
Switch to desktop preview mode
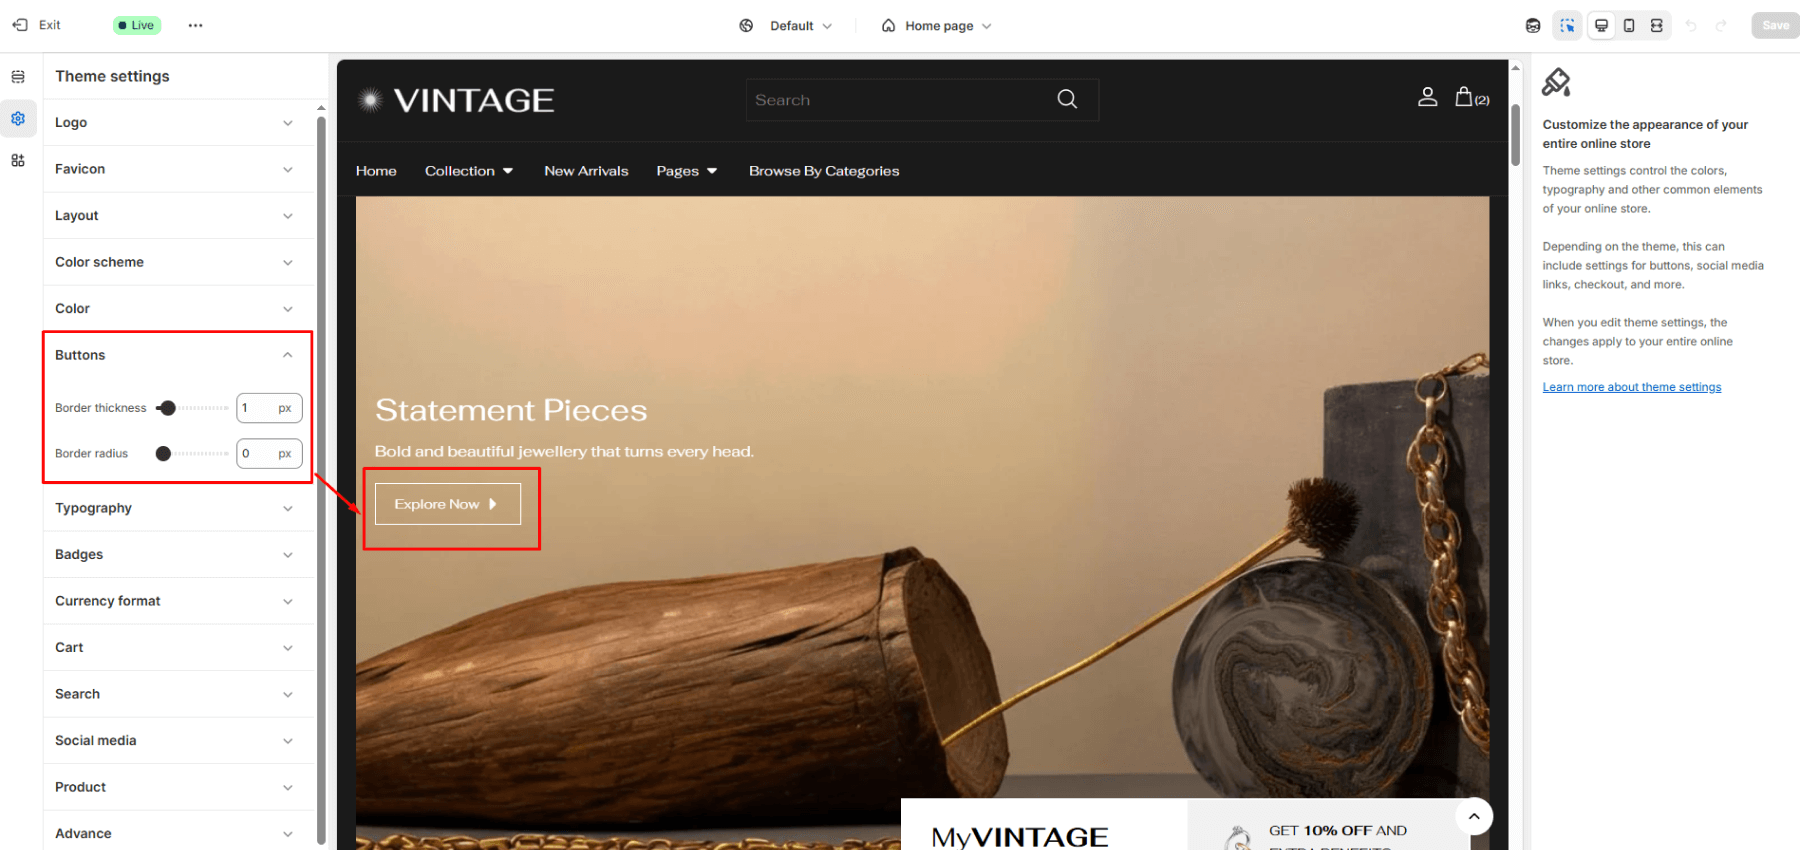pyautogui.click(x=1601, y=25)
